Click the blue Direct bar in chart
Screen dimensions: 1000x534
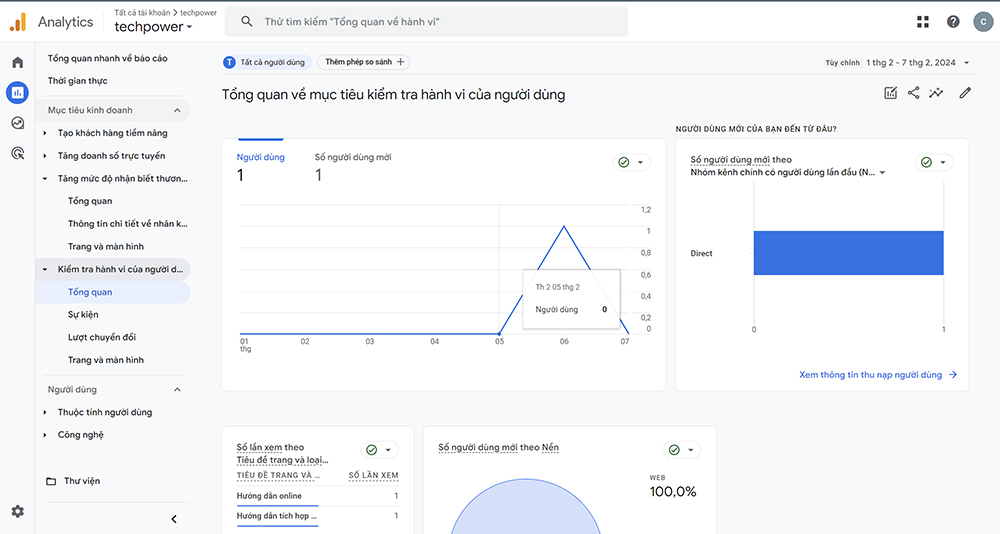tap(848, 253)
